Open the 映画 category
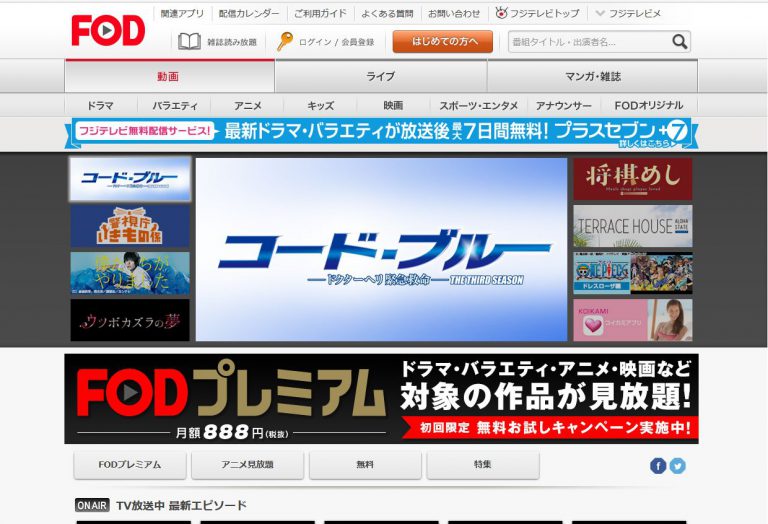768x524 pixels. (393, 105)
